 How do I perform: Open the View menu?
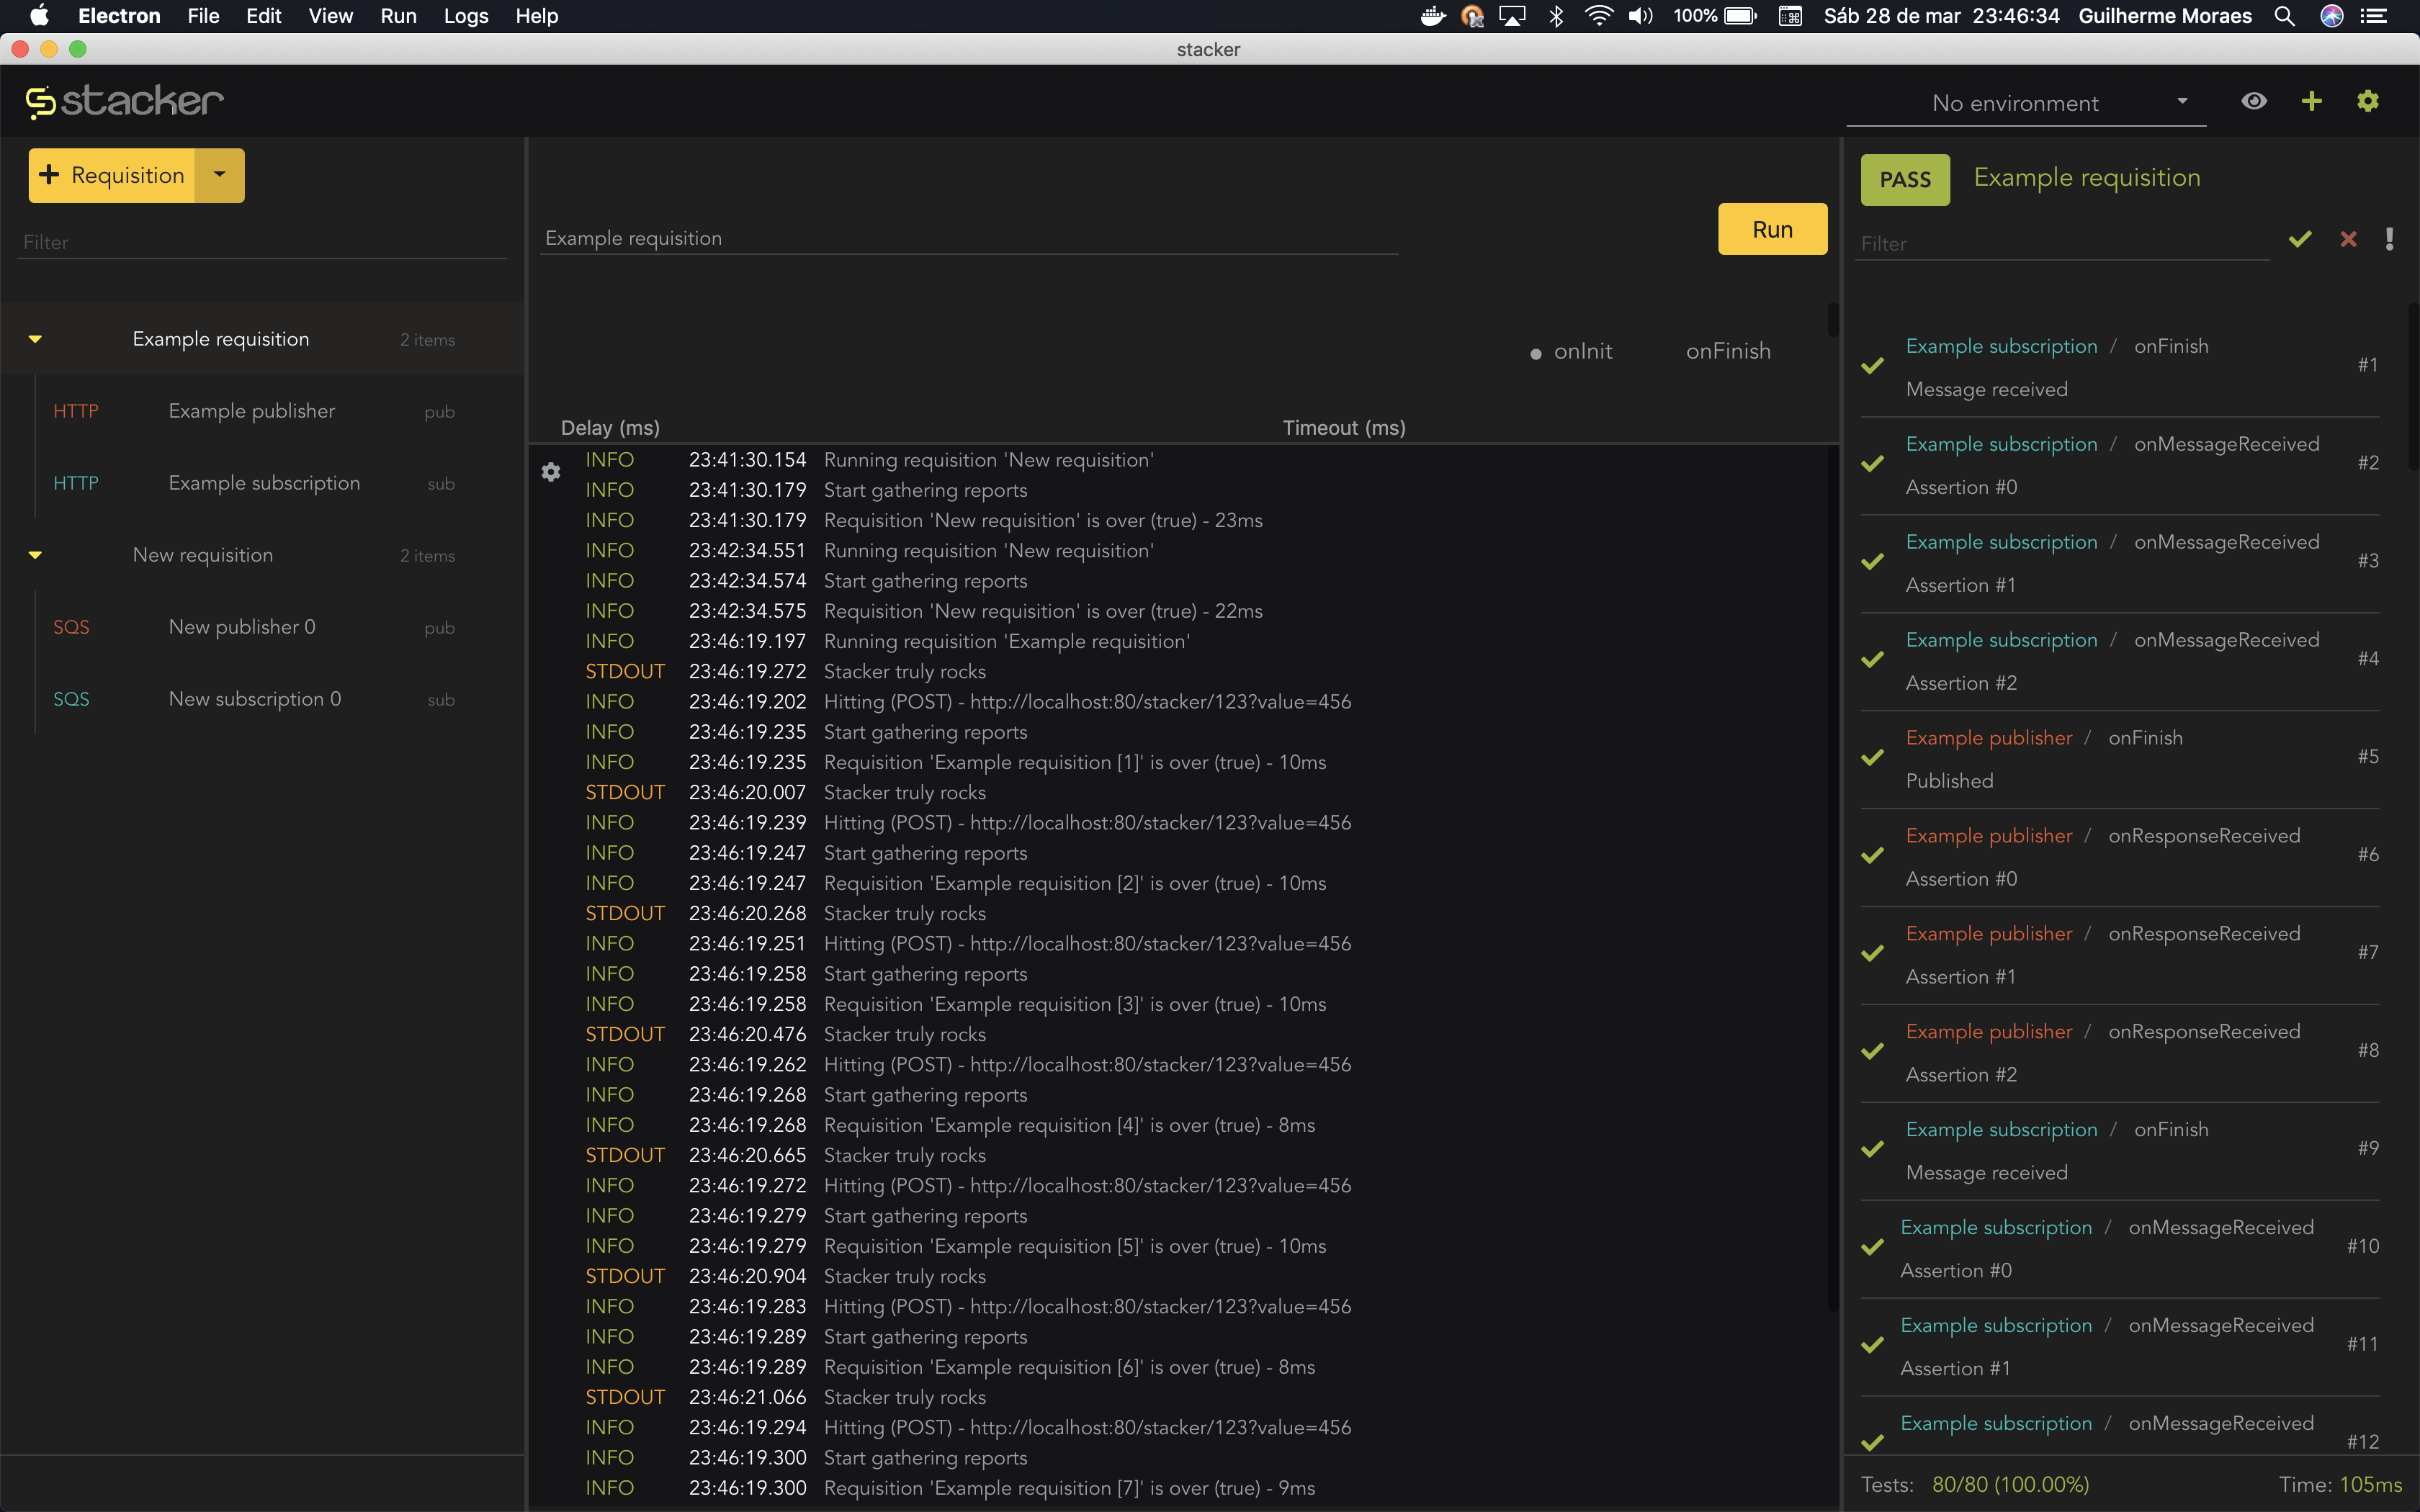330,16
